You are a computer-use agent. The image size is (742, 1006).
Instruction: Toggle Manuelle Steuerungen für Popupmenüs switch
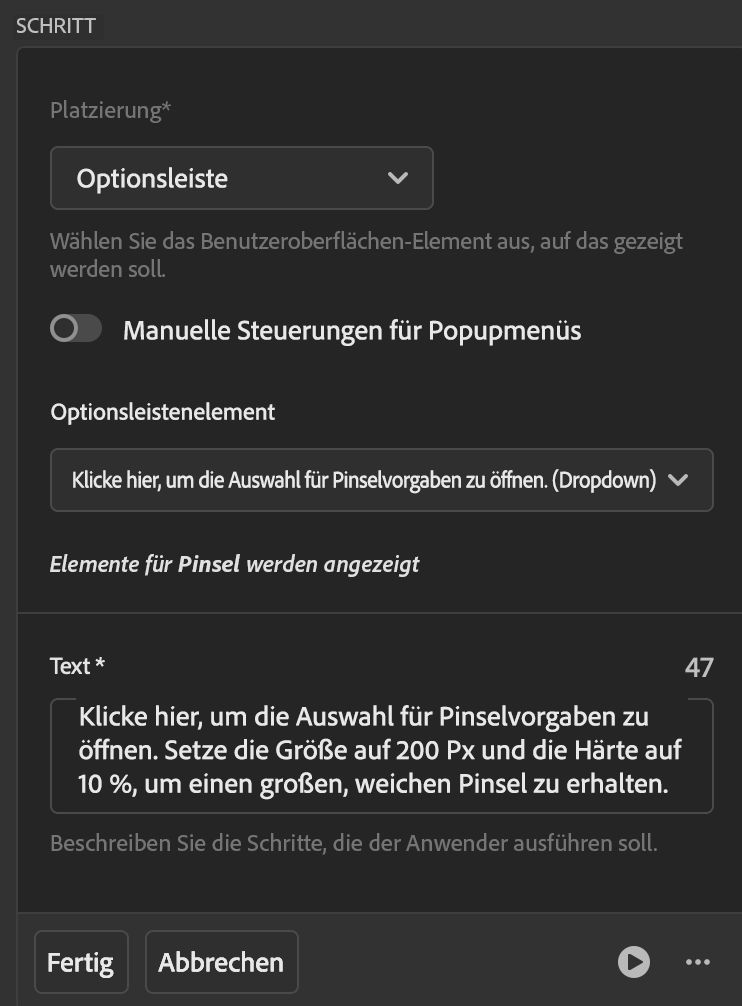(76, 330)
